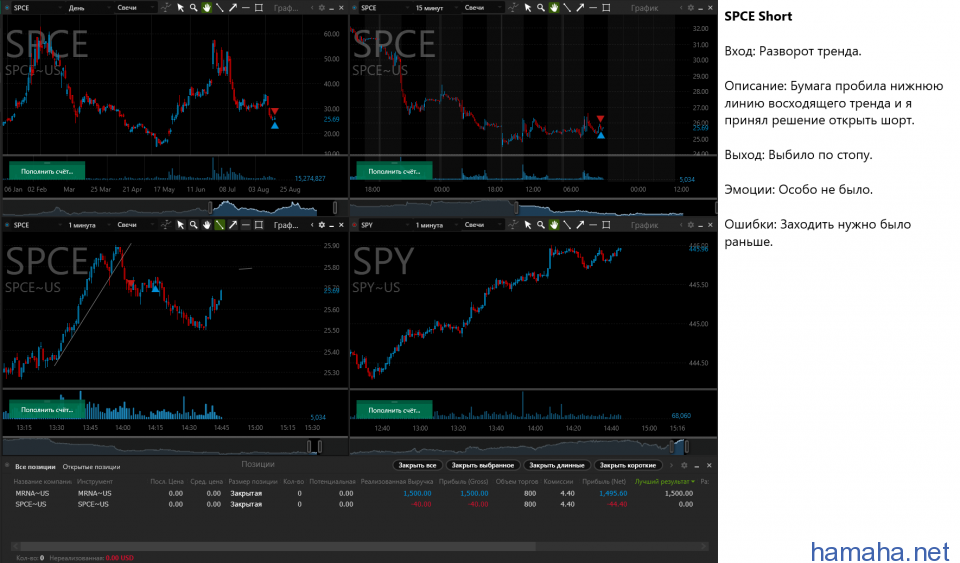
Task: Toggle hand pan tool in SPY chart
Action: click(553, 225)
